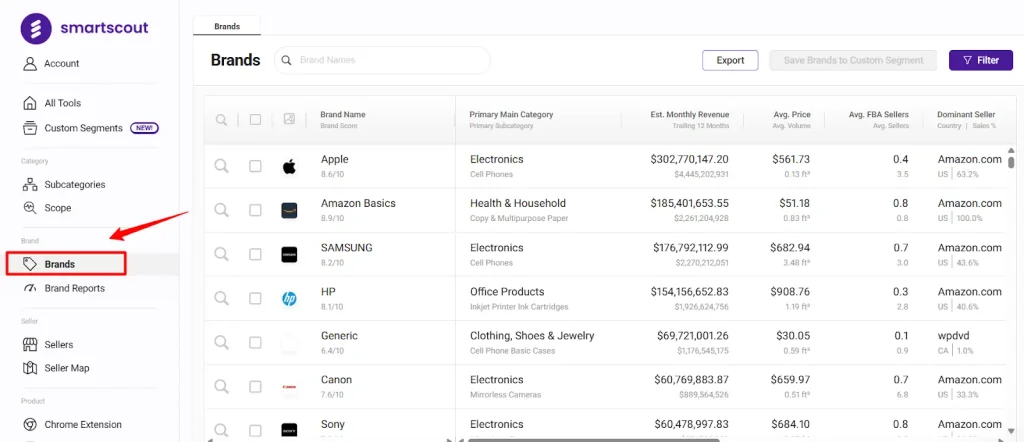The width and height of the screenshot is (1024, 442).
Task: Check the SAMSUNG row checkbox
Action: [x=255, y=254]
